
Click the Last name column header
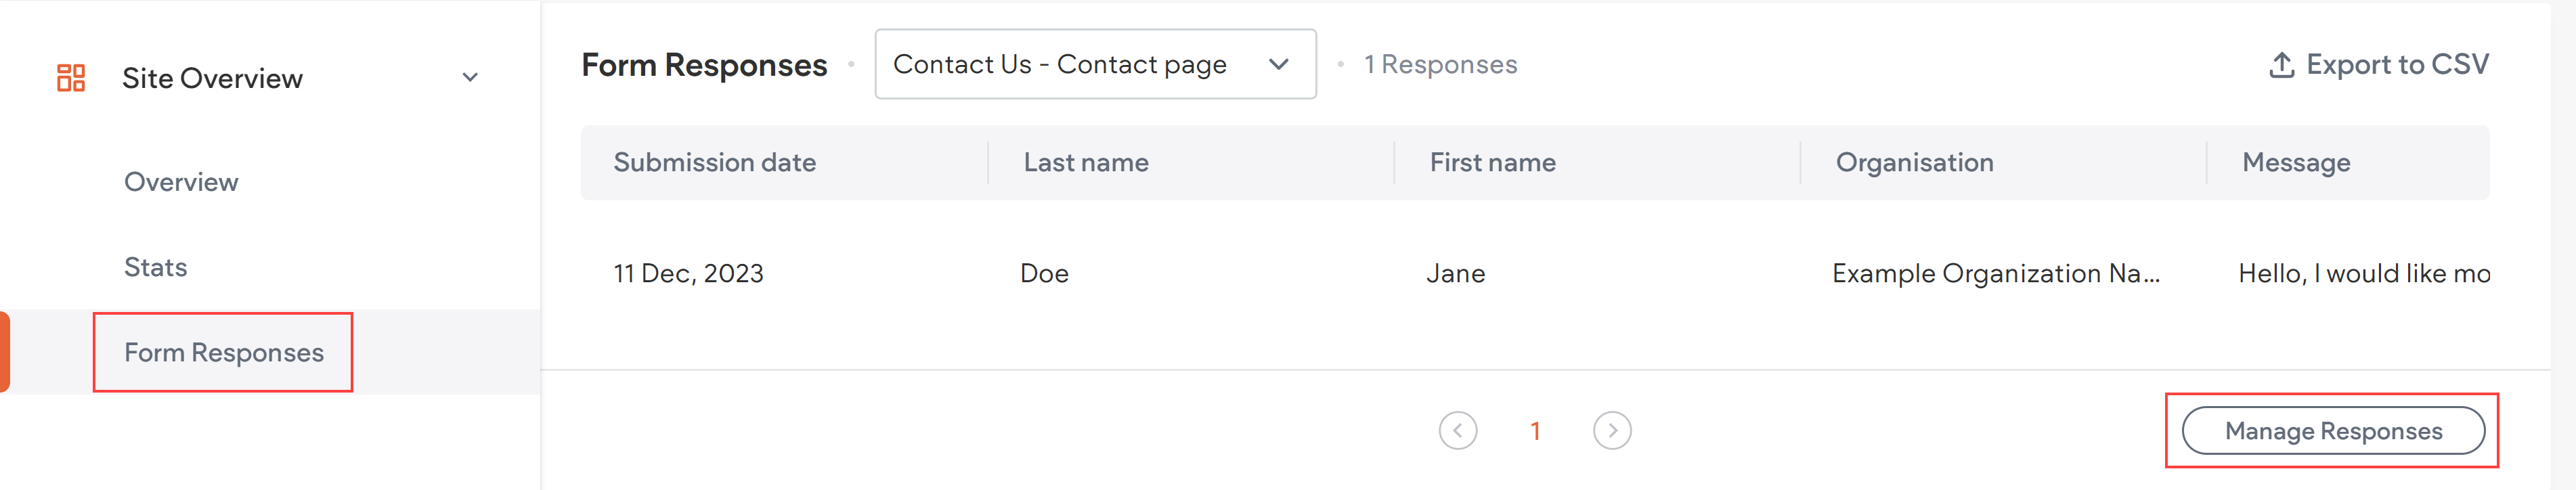(1085, 162)
